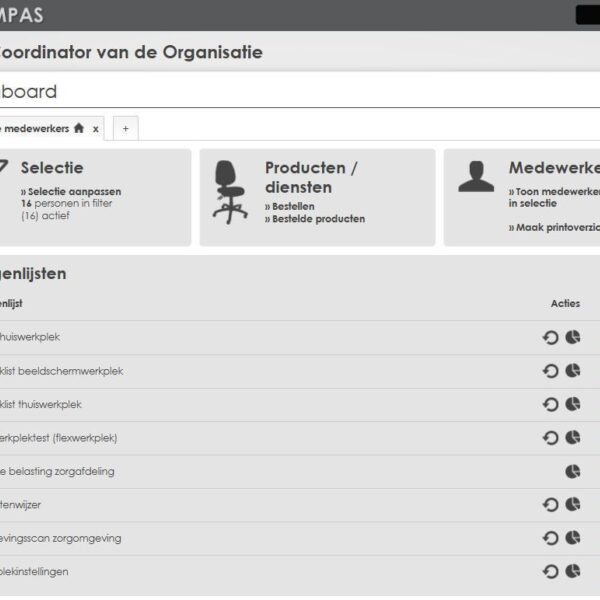Click the Acties column header
The image size is (600, 600).
tap(565, 303)
